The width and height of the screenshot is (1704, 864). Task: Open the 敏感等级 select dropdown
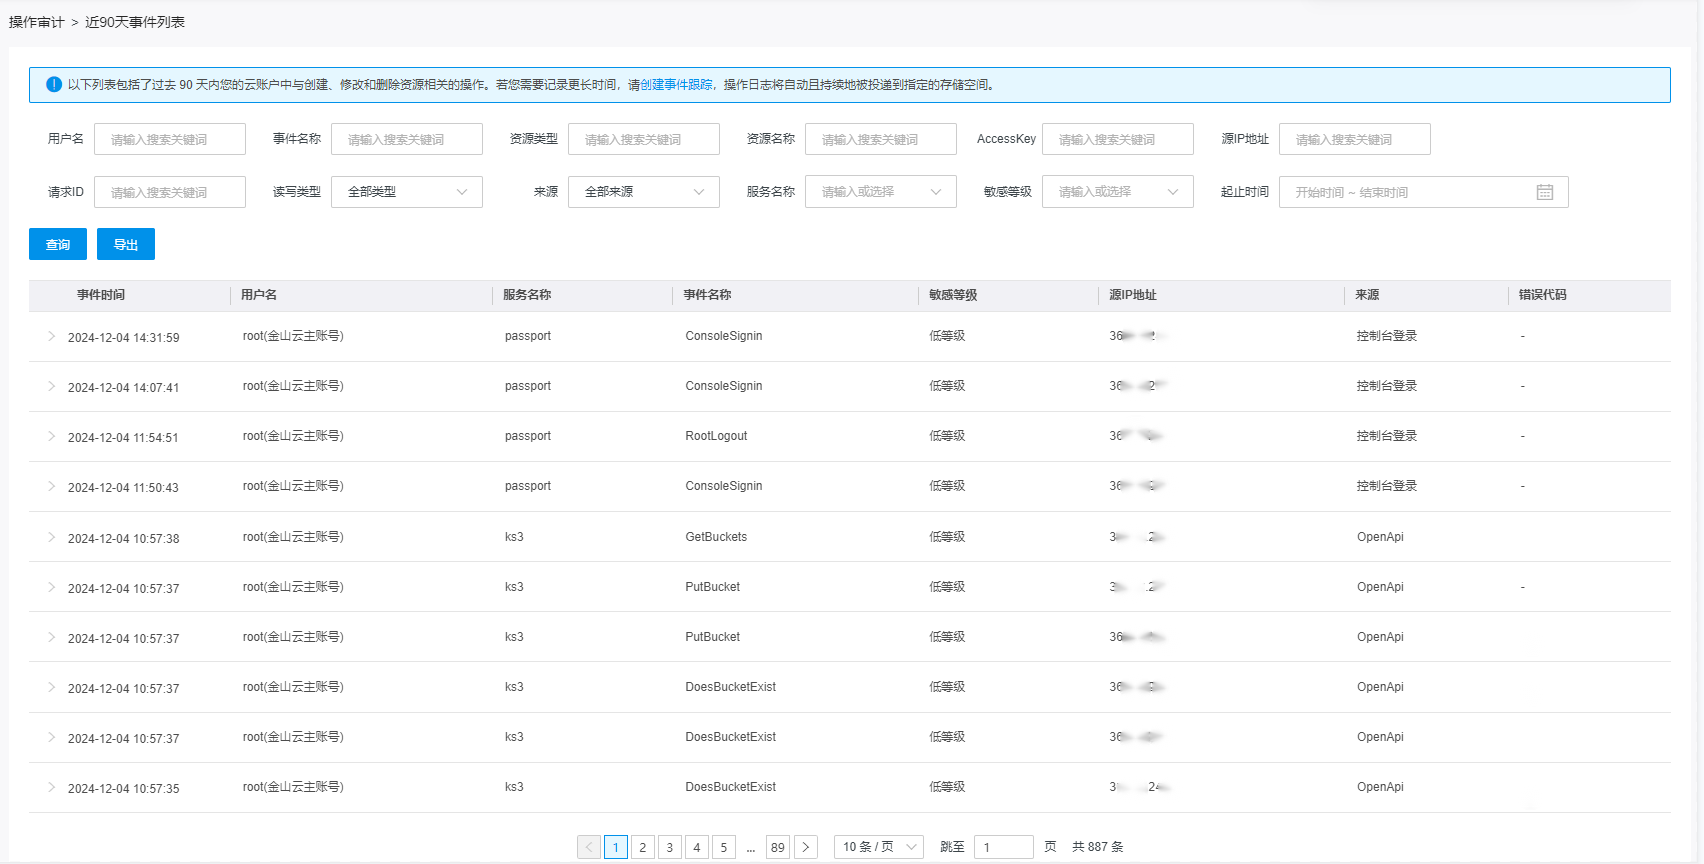(x=1117, y=192)
